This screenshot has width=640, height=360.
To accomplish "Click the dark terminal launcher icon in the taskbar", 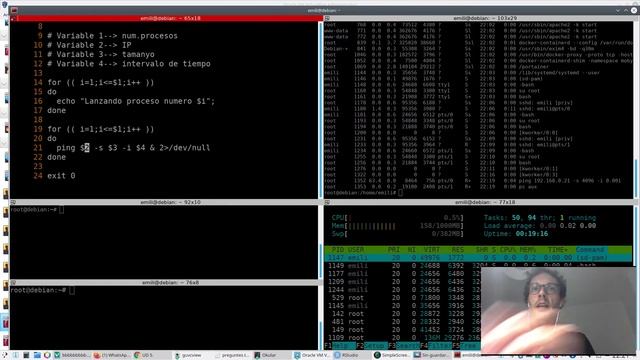I will [x=26, y=355].
